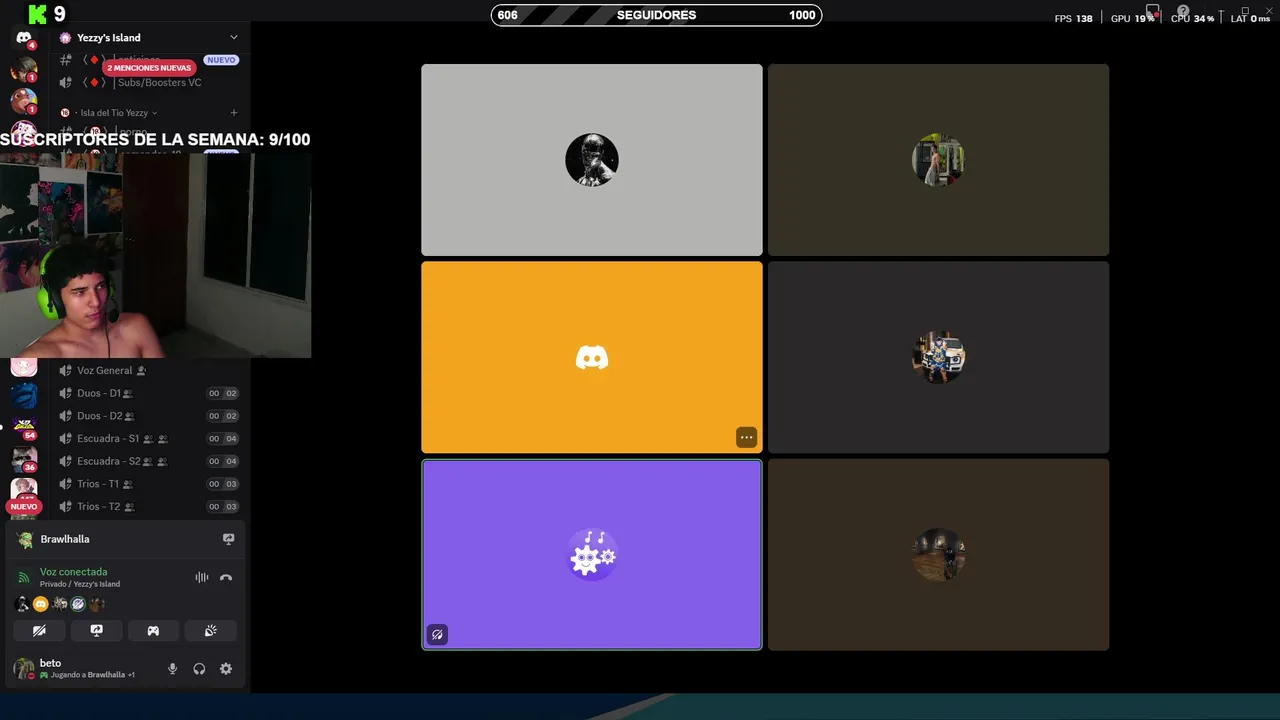Focus the middle-right dark gray participant tile

[938, 357]
